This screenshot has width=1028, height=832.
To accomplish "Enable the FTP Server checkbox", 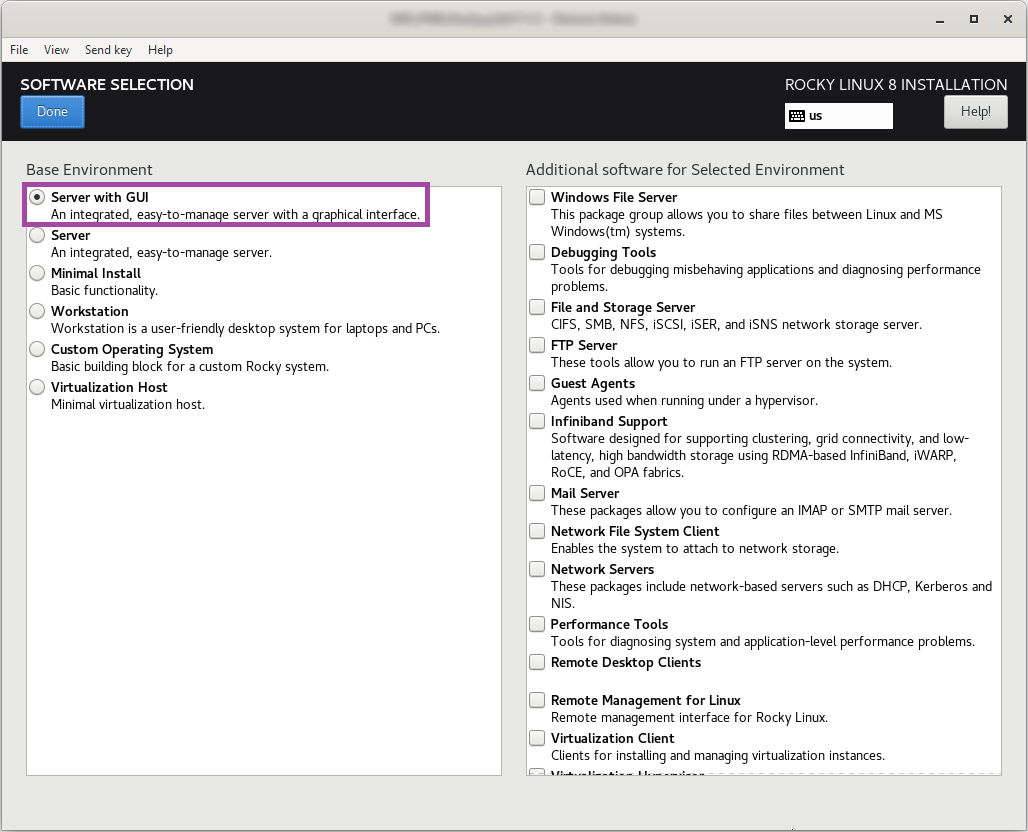I will tap(537, 345).
